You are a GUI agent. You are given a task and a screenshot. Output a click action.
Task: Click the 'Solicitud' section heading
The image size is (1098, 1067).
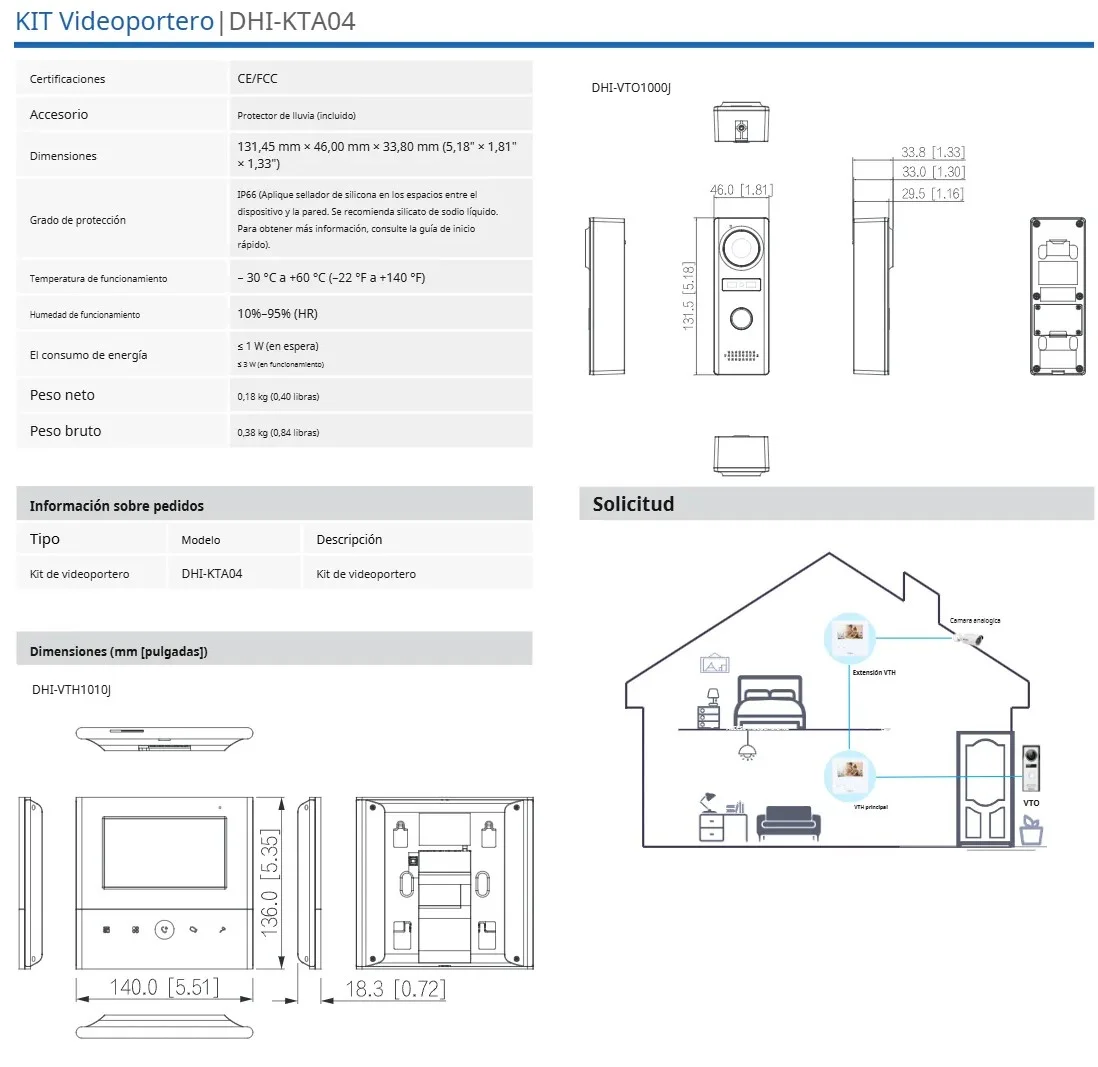(x=633, y=504)
